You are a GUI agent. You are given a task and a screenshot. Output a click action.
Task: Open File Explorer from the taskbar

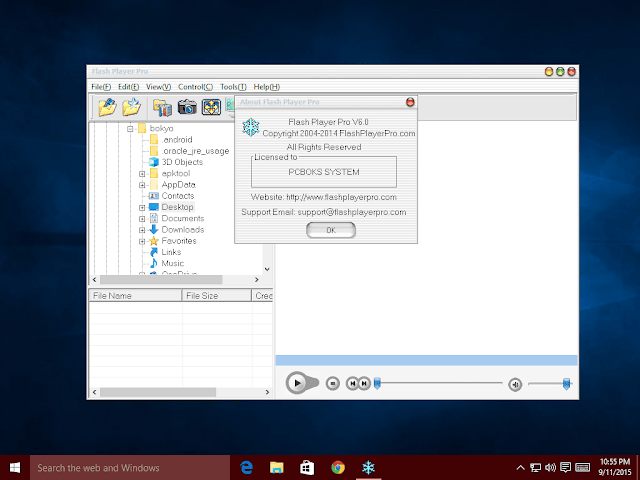click(277, 467)
